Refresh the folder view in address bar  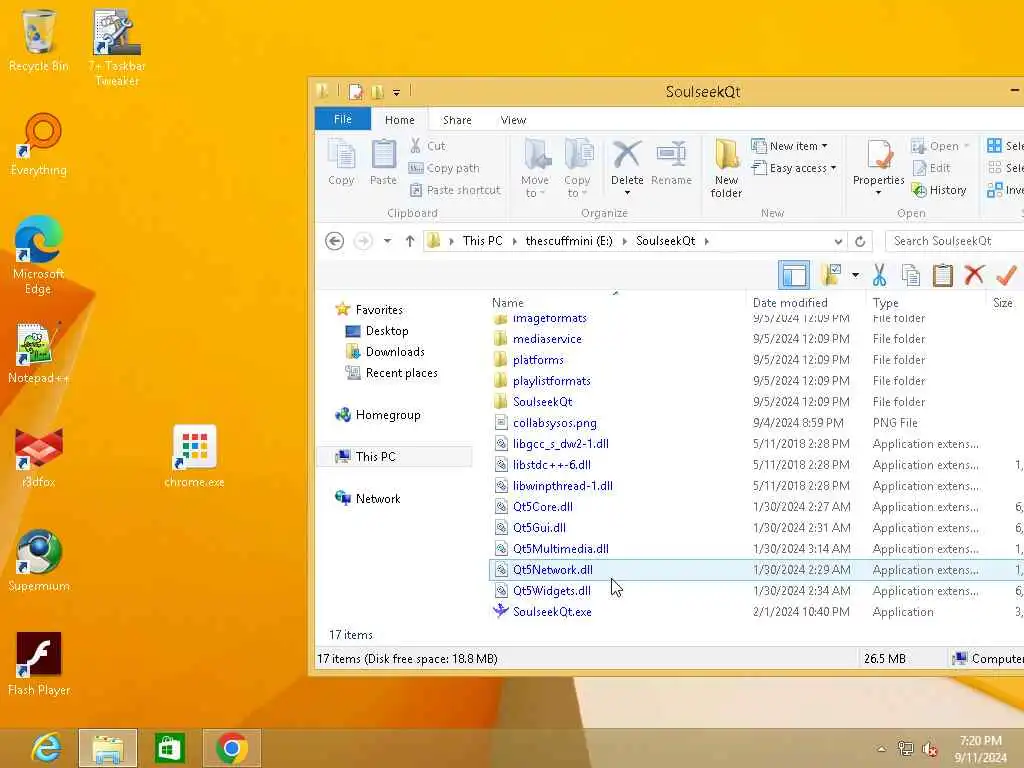pyautogui.click(x=860, y=241)
